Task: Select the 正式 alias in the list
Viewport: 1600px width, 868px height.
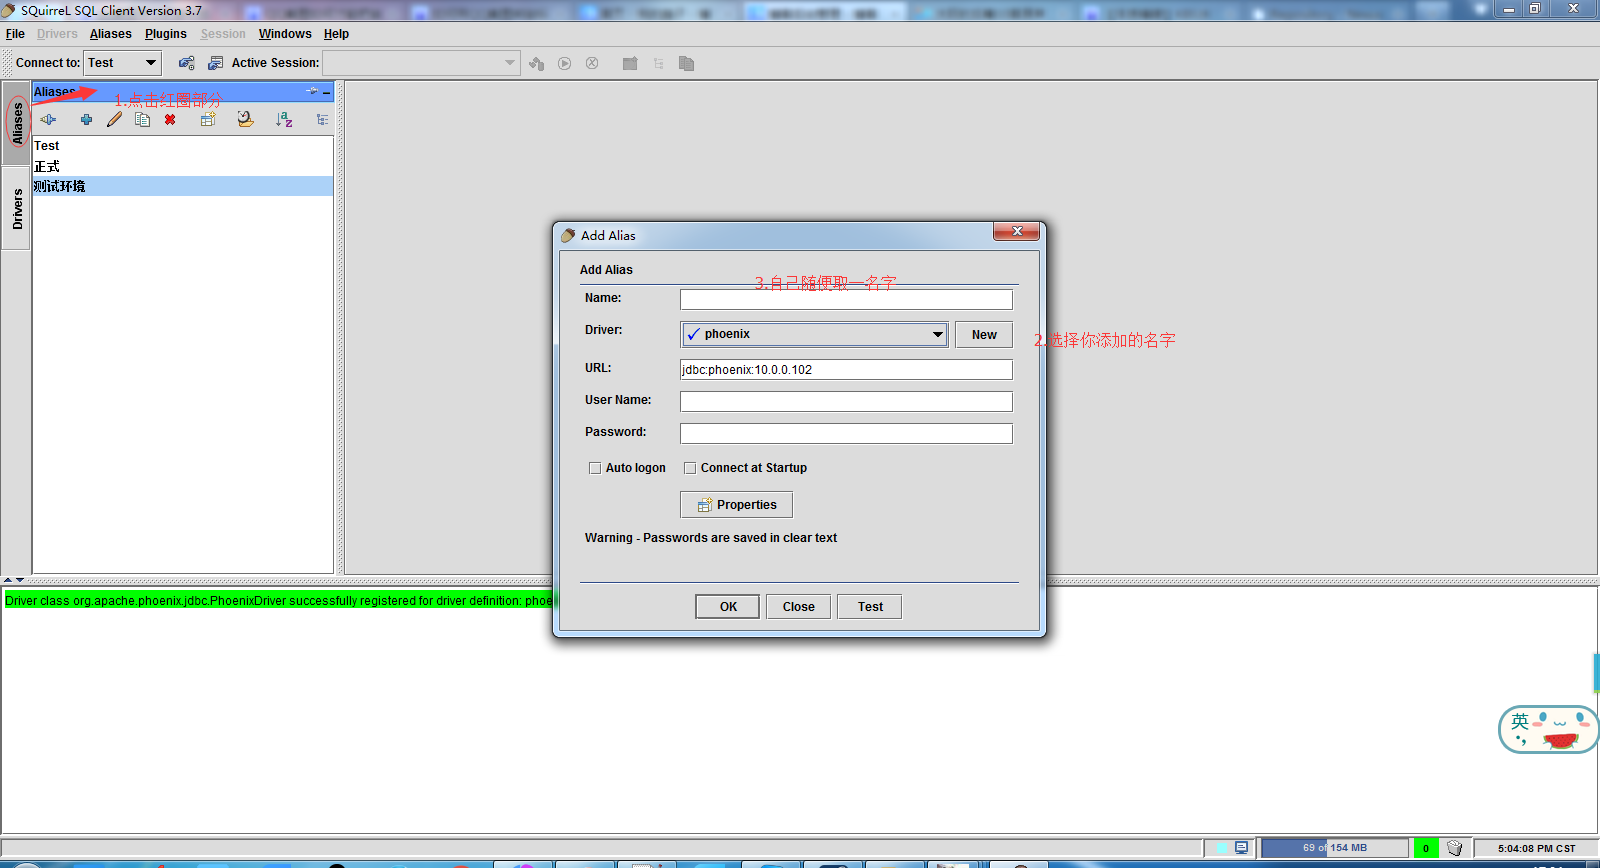Action: coord(183,166)
